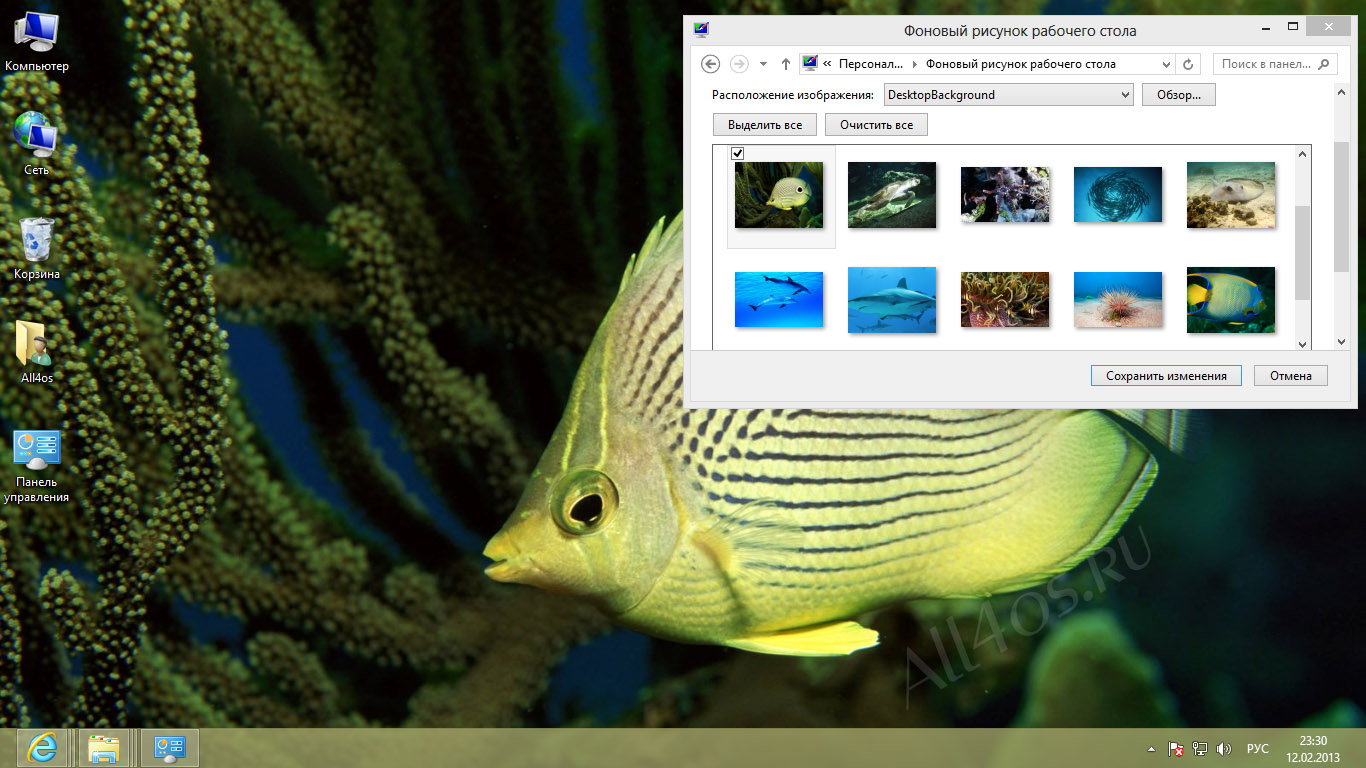Click outer window scroll up arrow

(x=1342, y=91)
